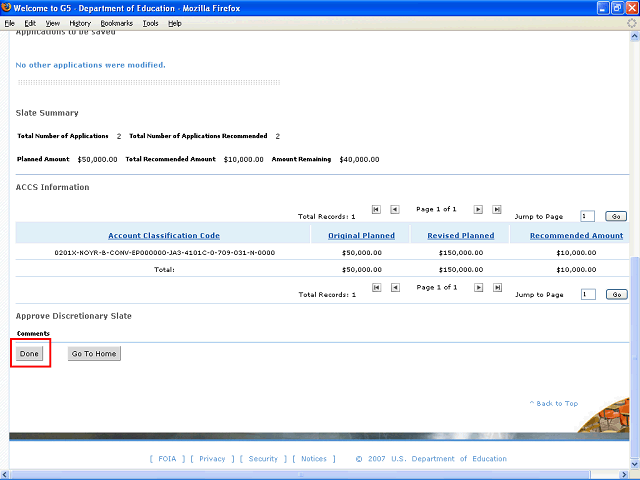Sort by Account Classification Code column

164,235
